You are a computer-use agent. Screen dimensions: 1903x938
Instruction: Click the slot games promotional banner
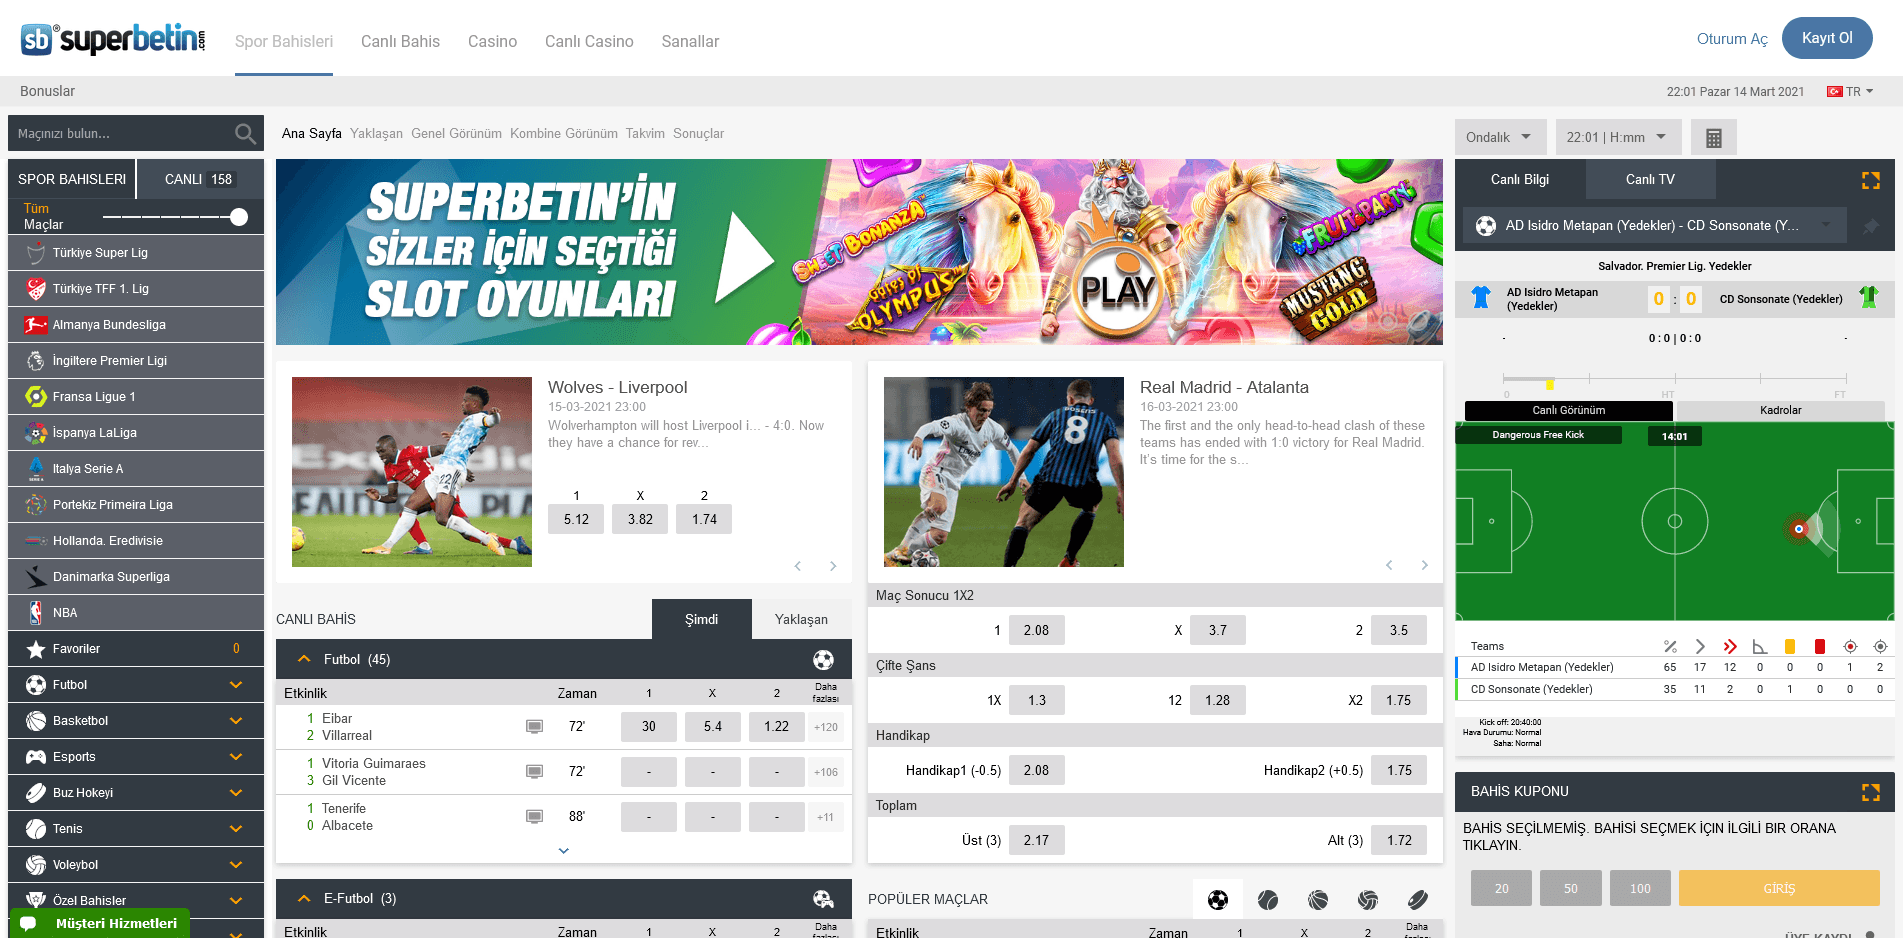click(859, 252)
